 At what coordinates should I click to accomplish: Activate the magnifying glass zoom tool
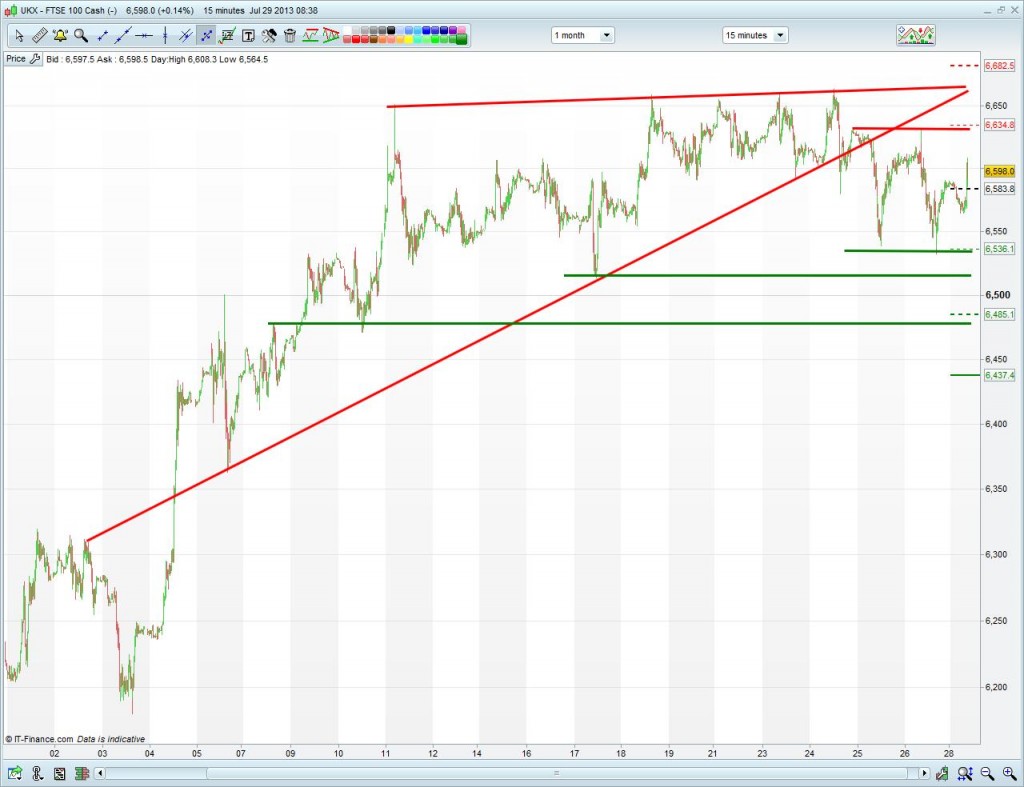81,36
